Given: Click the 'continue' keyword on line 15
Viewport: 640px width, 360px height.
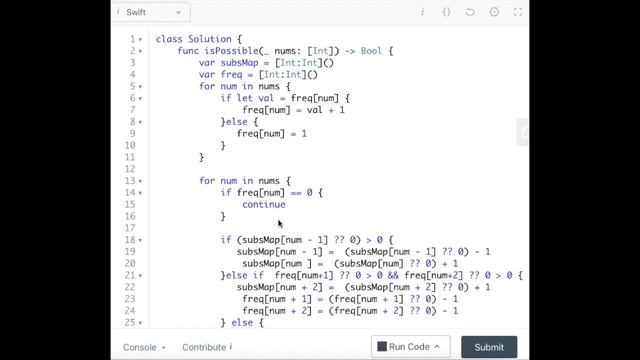Looking at the screenshot, I should [x=264, y=204].
